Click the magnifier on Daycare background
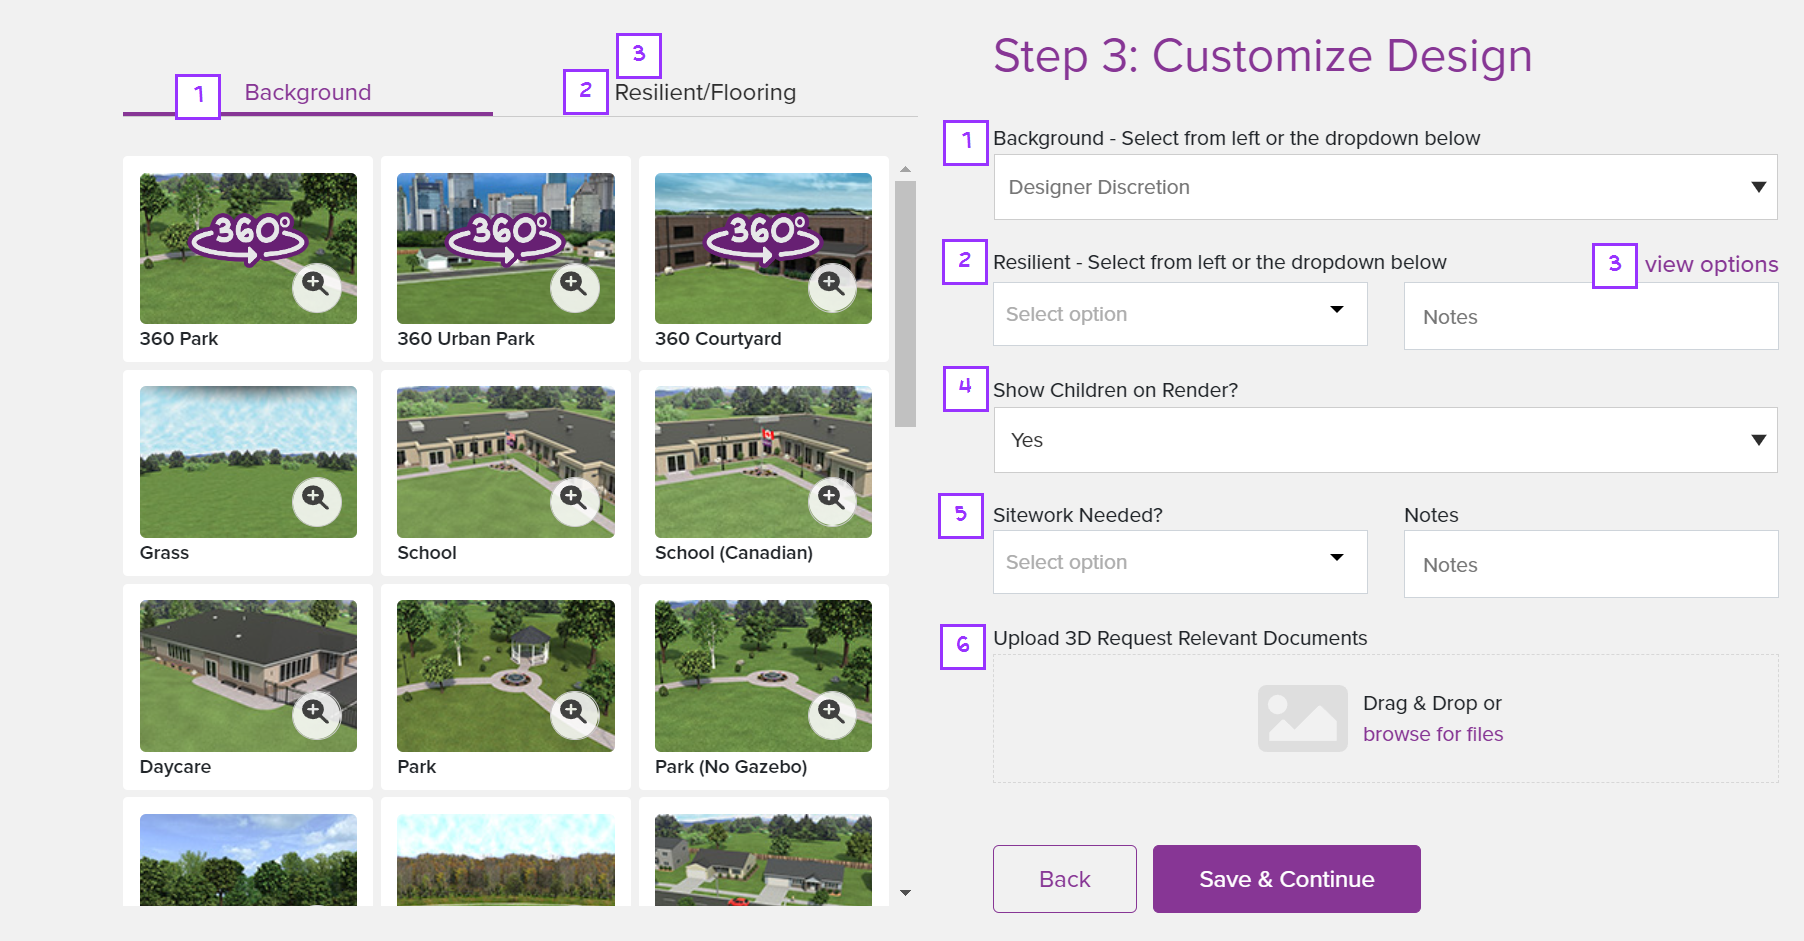The image size is (1804, 941). (316, 714)
